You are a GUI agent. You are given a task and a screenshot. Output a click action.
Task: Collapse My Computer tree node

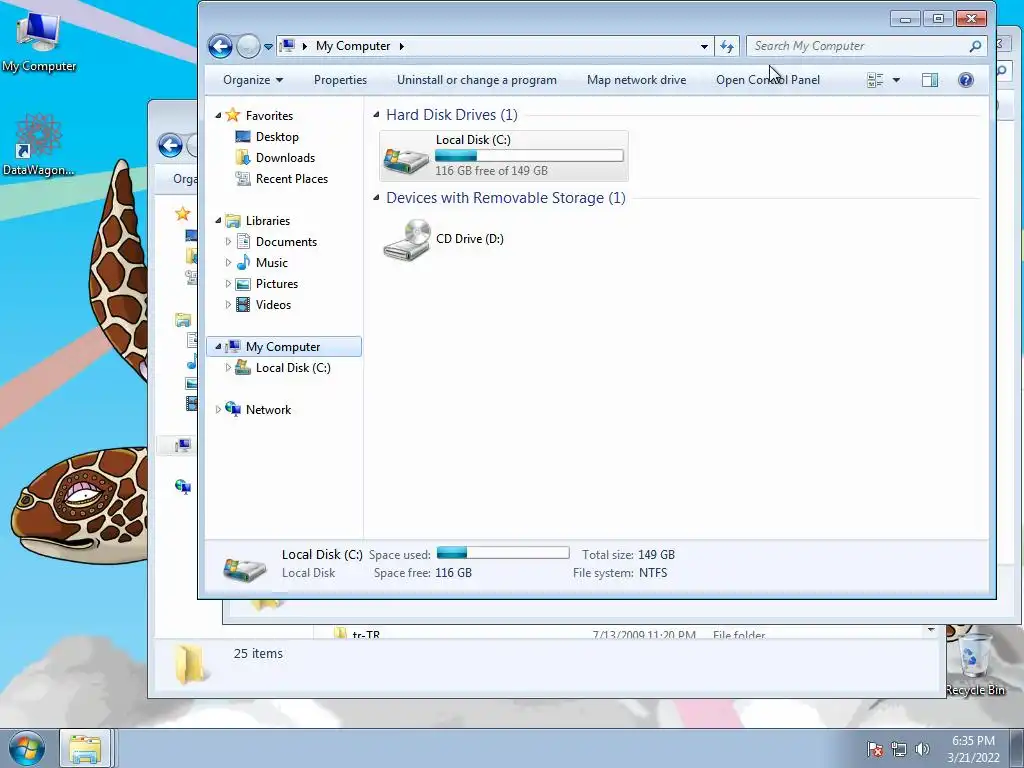click(x=218, y=347)
